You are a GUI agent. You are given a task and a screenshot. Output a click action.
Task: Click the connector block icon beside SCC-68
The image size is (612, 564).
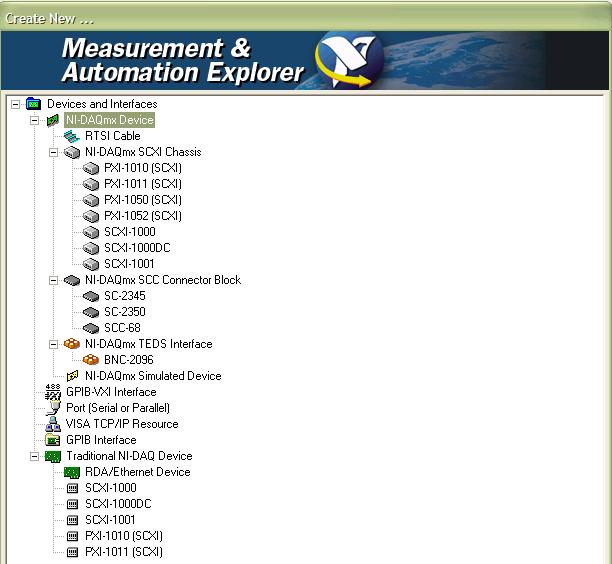[x=91, y=328]
